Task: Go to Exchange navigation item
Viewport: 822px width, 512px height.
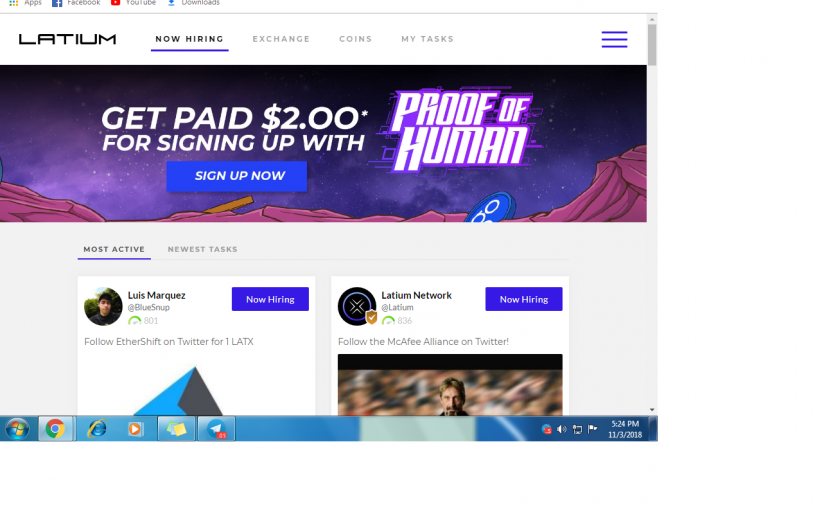Action: 282,39
